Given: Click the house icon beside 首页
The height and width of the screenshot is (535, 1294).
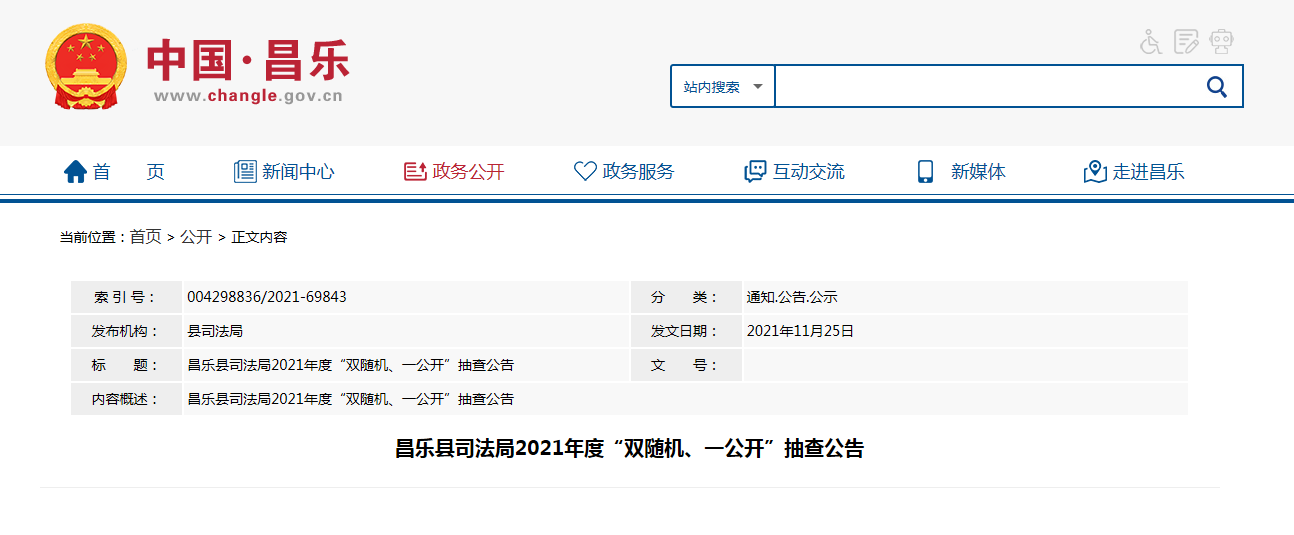Looking at the screenshot, I should pyautogui.click(x=75, y=172).
